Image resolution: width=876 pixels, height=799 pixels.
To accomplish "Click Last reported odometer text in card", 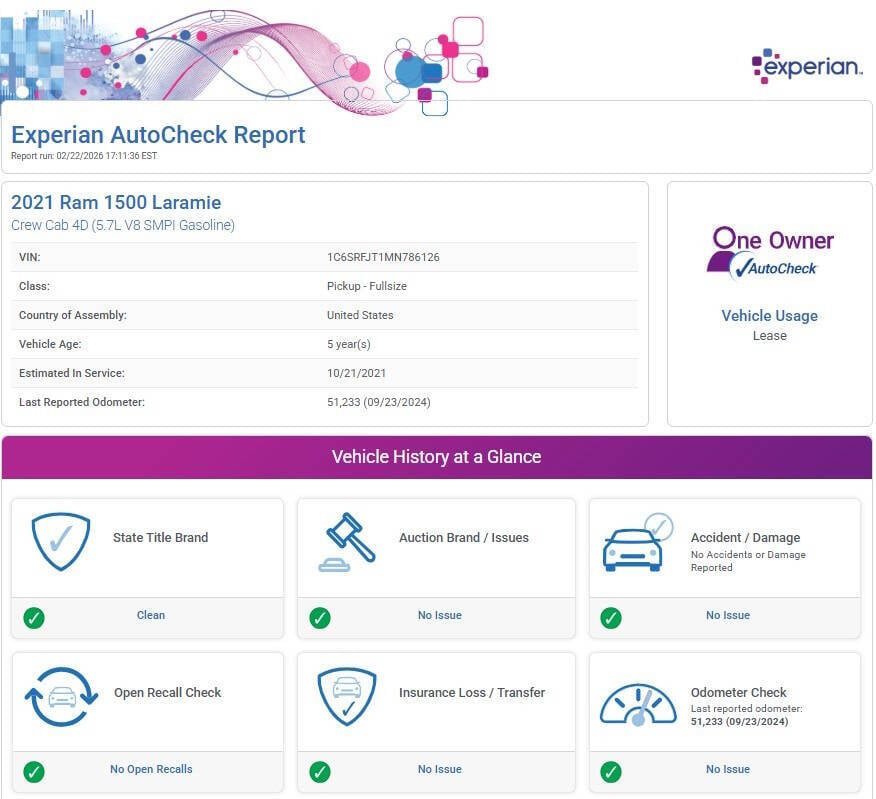I will coord(746,708).
